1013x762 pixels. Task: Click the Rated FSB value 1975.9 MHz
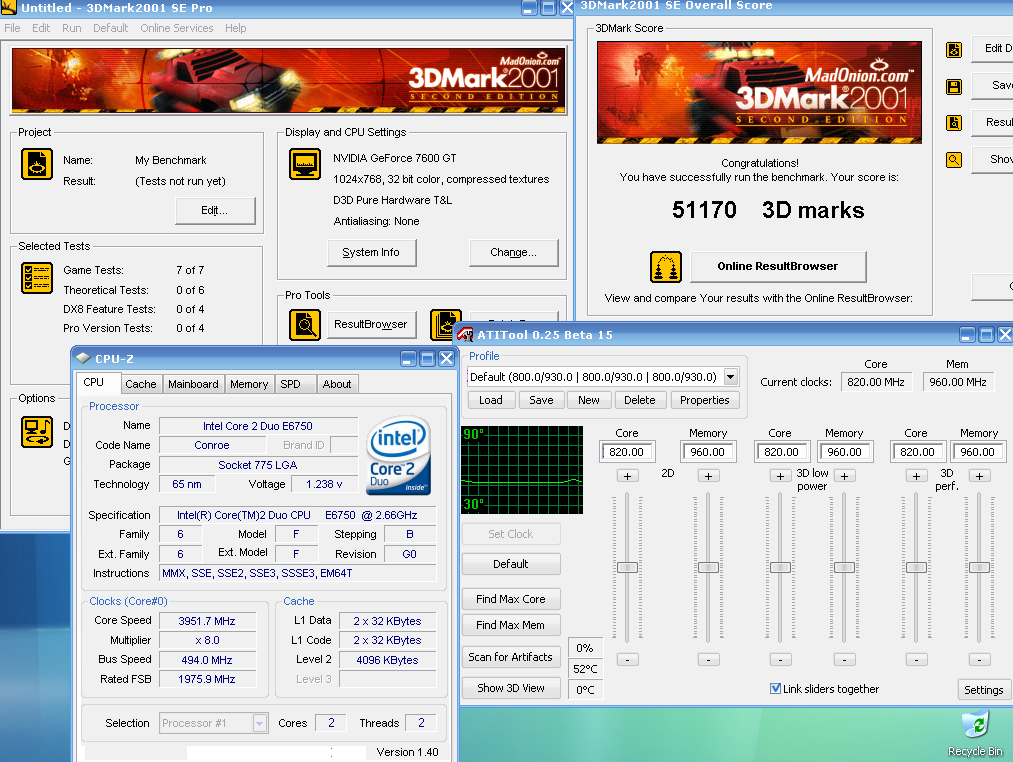(207, 679)
